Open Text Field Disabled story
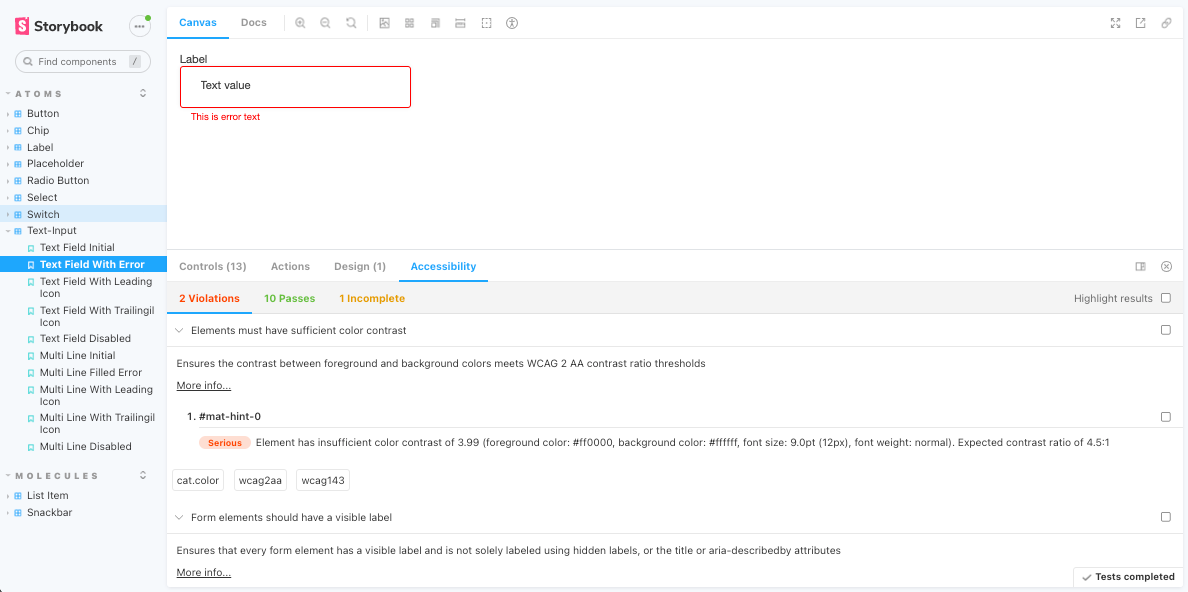This screenshot has height=592, width=1188. click(x=85, y=339)
